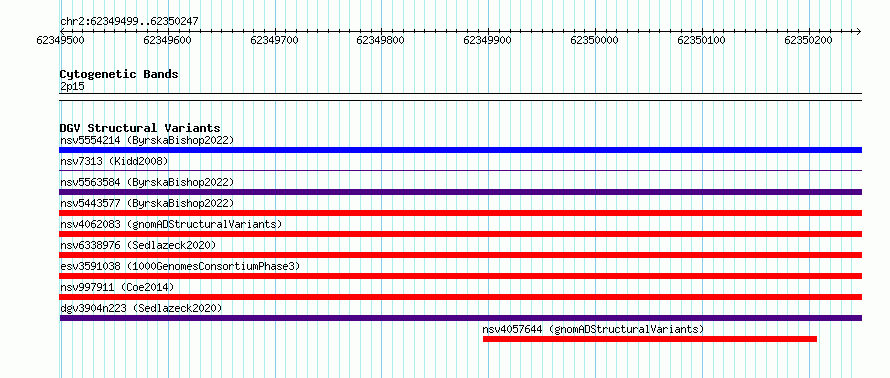Click the 2p15 cytogenetic band line
The height and width of the screenshot is (378, 890).
click(461, 97)
